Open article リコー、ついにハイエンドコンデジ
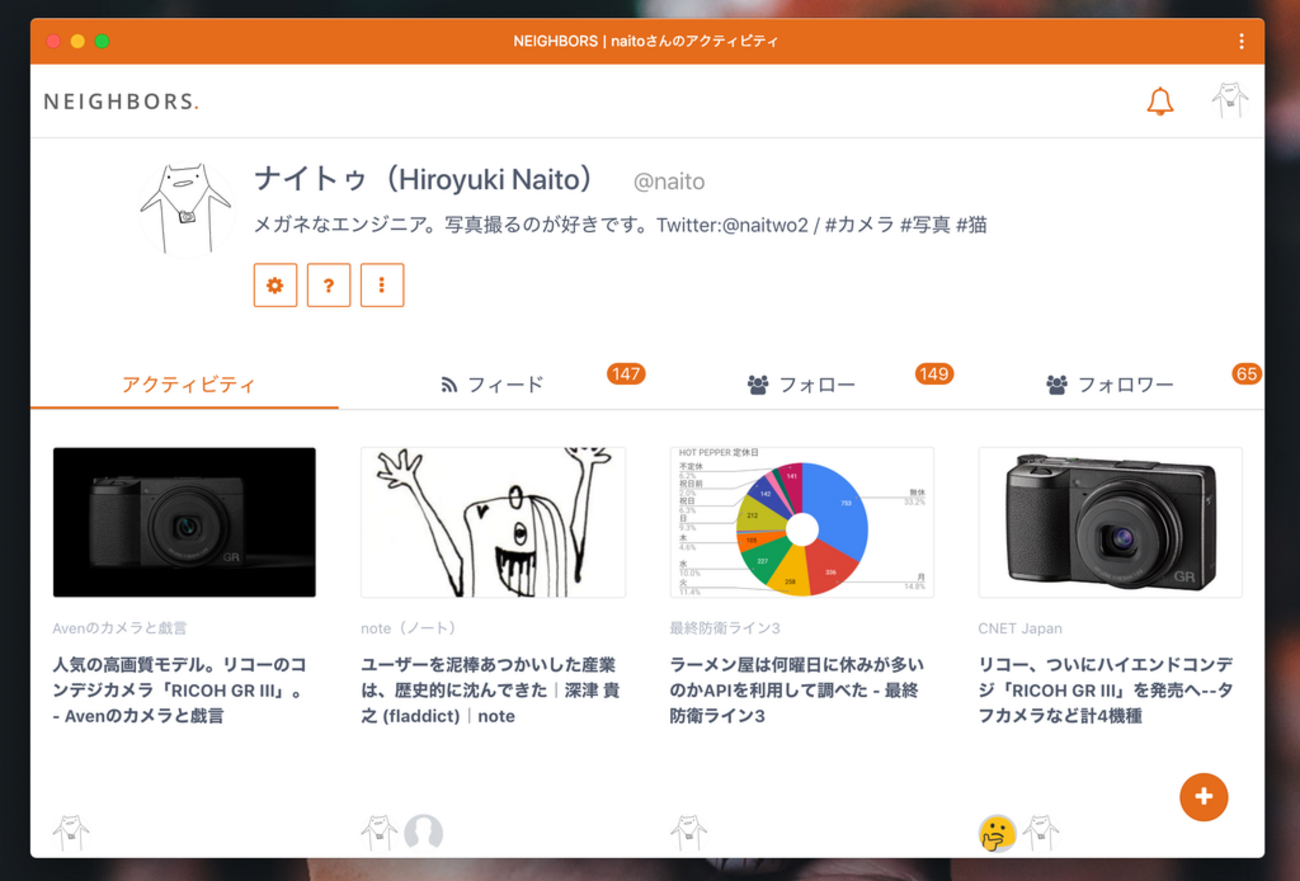The image size is (1300, 881). coord(1106,690)
